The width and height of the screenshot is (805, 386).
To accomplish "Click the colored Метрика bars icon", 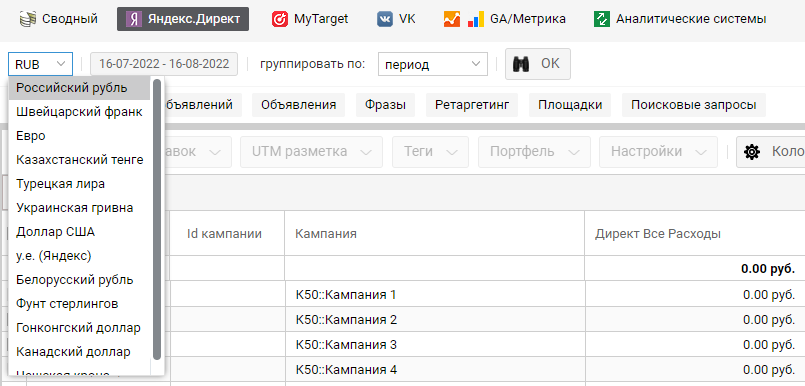I will point(476,20).
